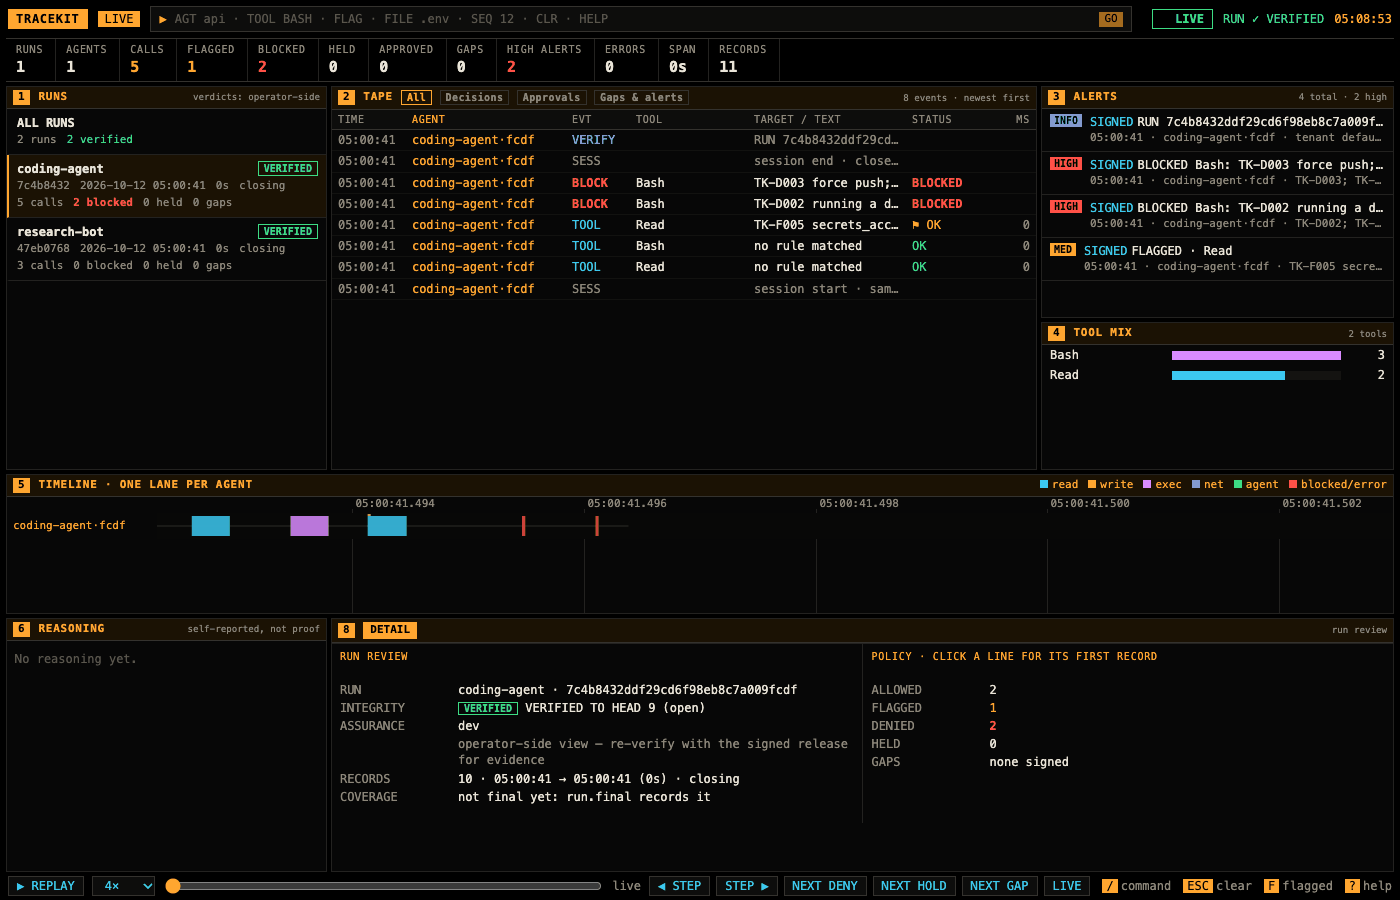The width and height of the screenshot is (1400, 900).
Task: Toggle the net legend item in Timeline
Action: coord(1208,485)
